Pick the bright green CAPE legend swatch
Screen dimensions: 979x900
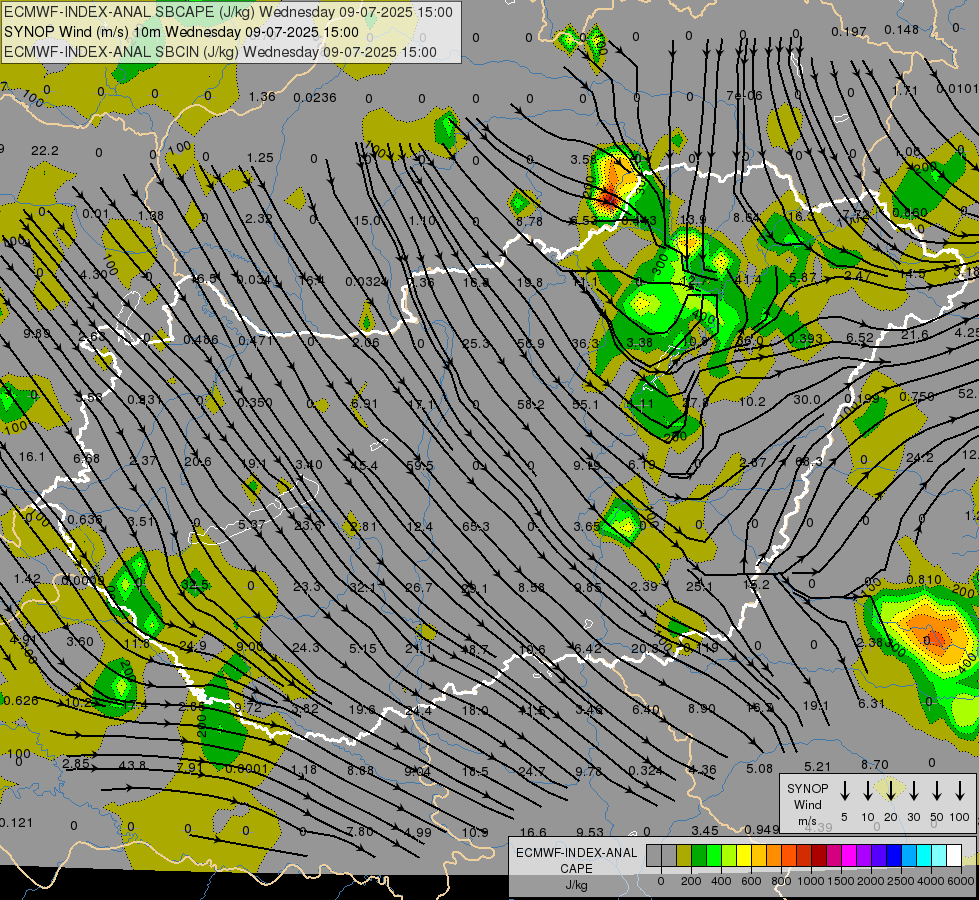coord(714,856)
